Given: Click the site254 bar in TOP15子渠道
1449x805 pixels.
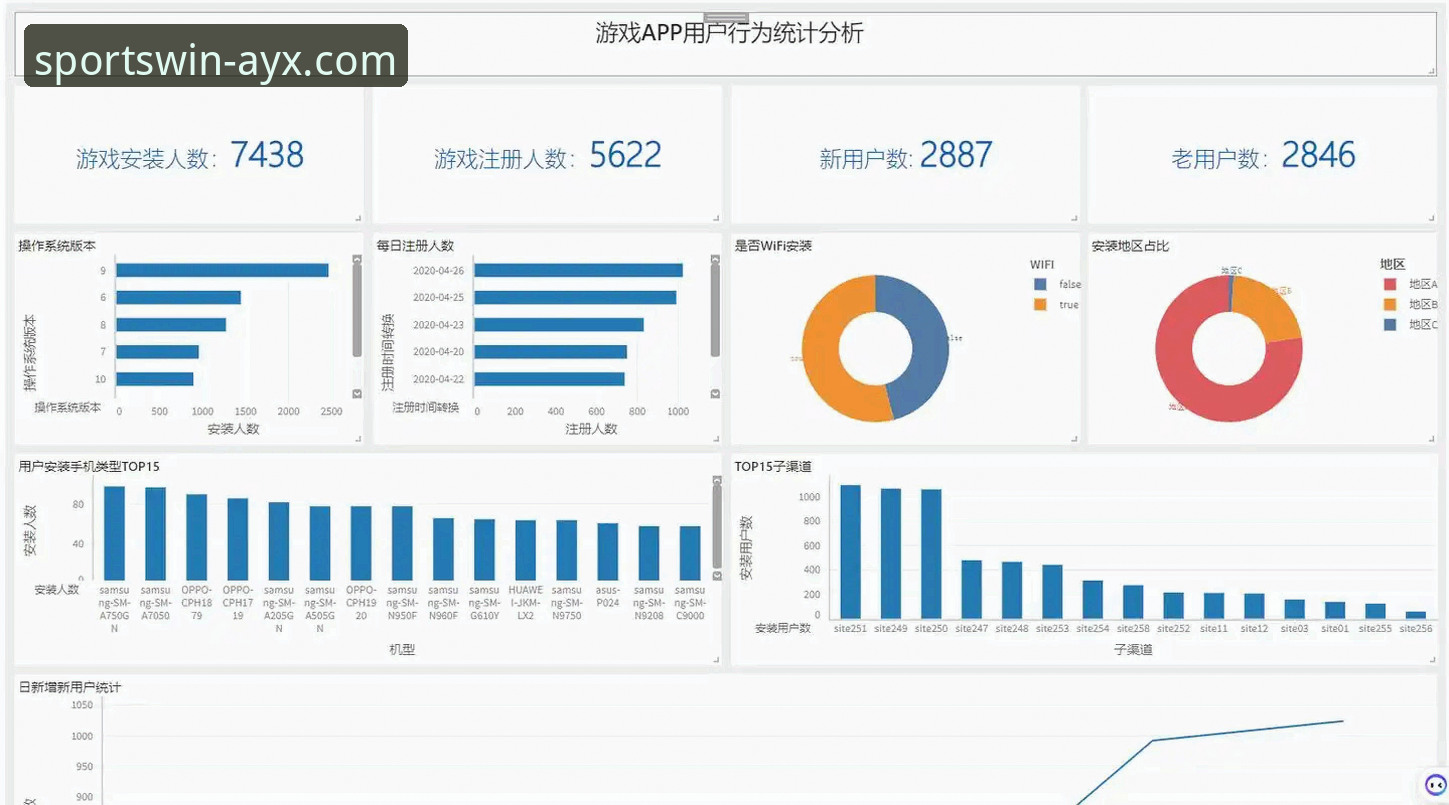Looking at the screenshot, I should 1092,600.
